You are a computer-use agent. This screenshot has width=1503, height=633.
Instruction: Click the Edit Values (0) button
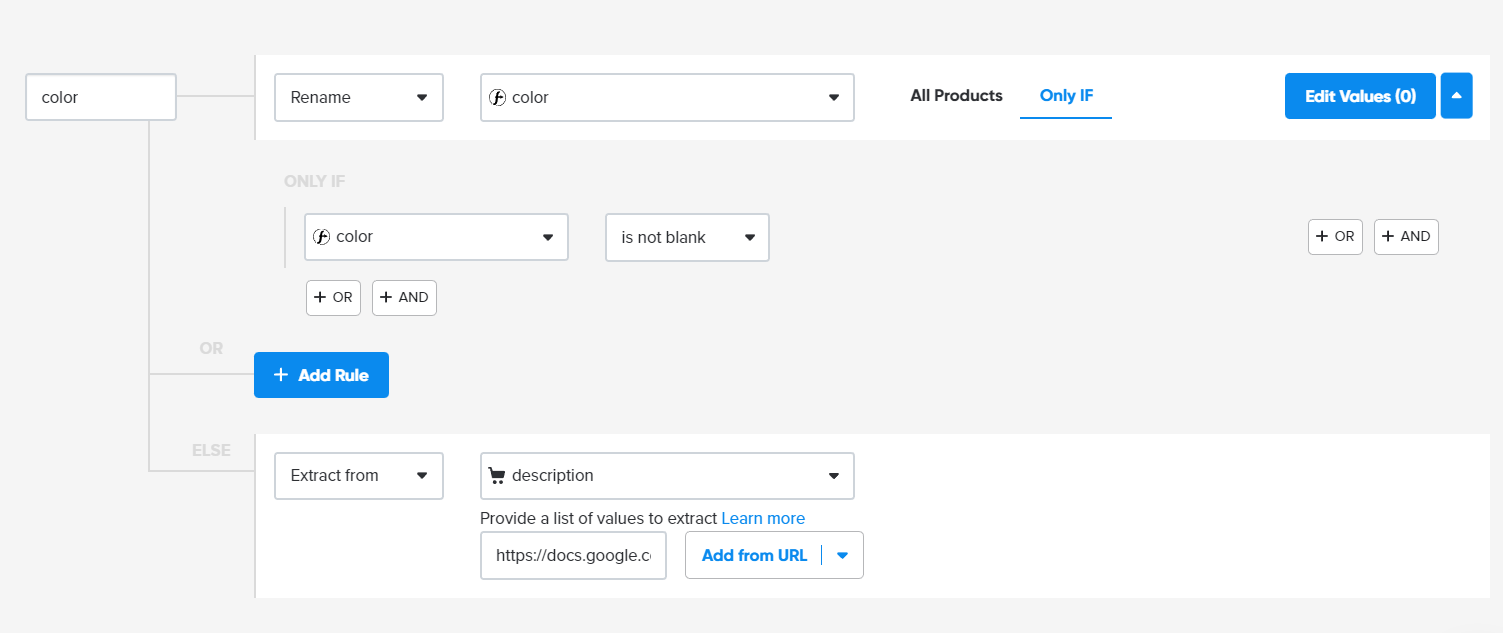1360,96
